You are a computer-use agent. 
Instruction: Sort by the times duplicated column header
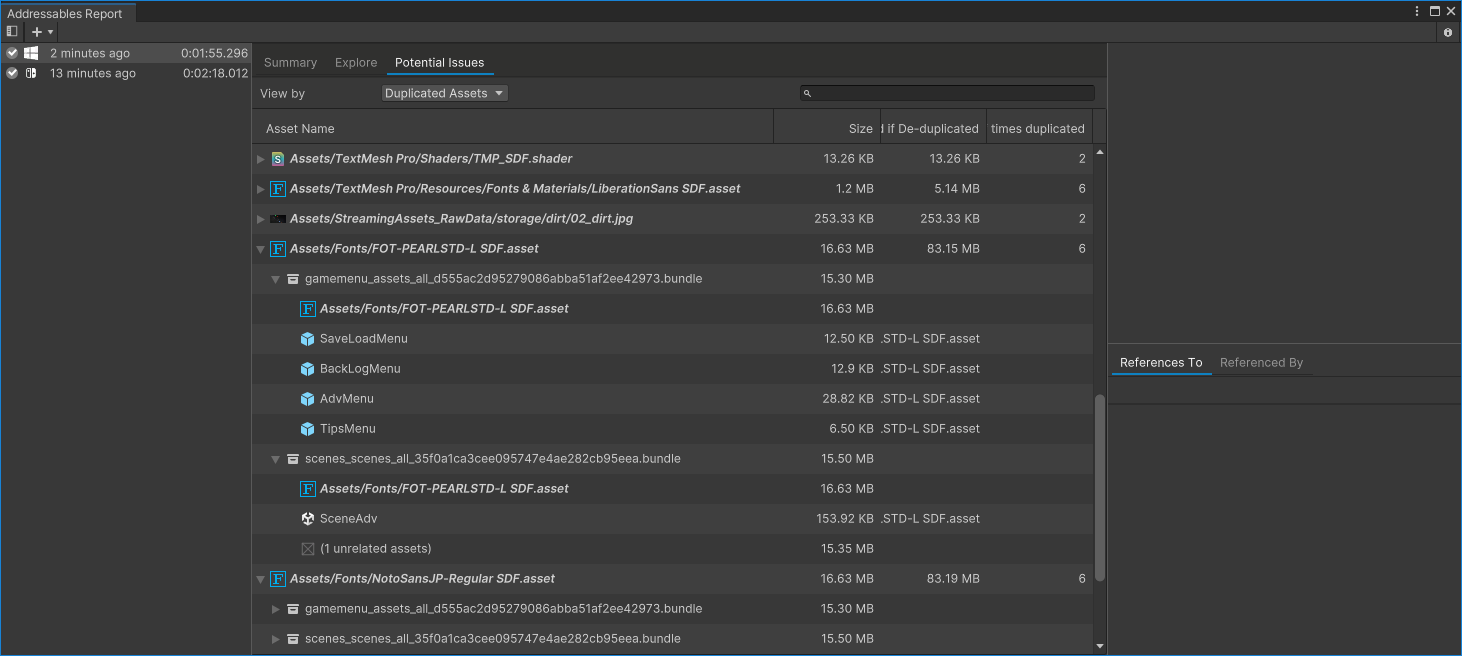tap(1037, 128)
